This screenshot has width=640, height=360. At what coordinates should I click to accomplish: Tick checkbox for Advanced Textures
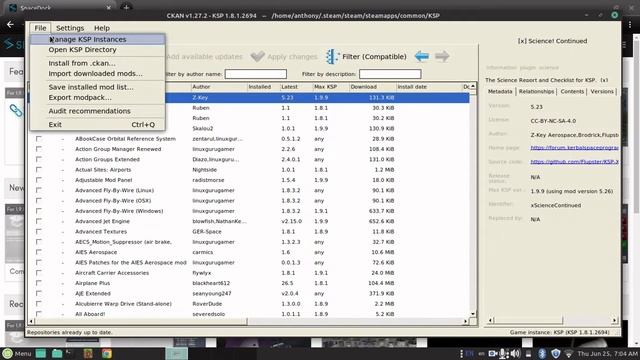pos(39,231)
